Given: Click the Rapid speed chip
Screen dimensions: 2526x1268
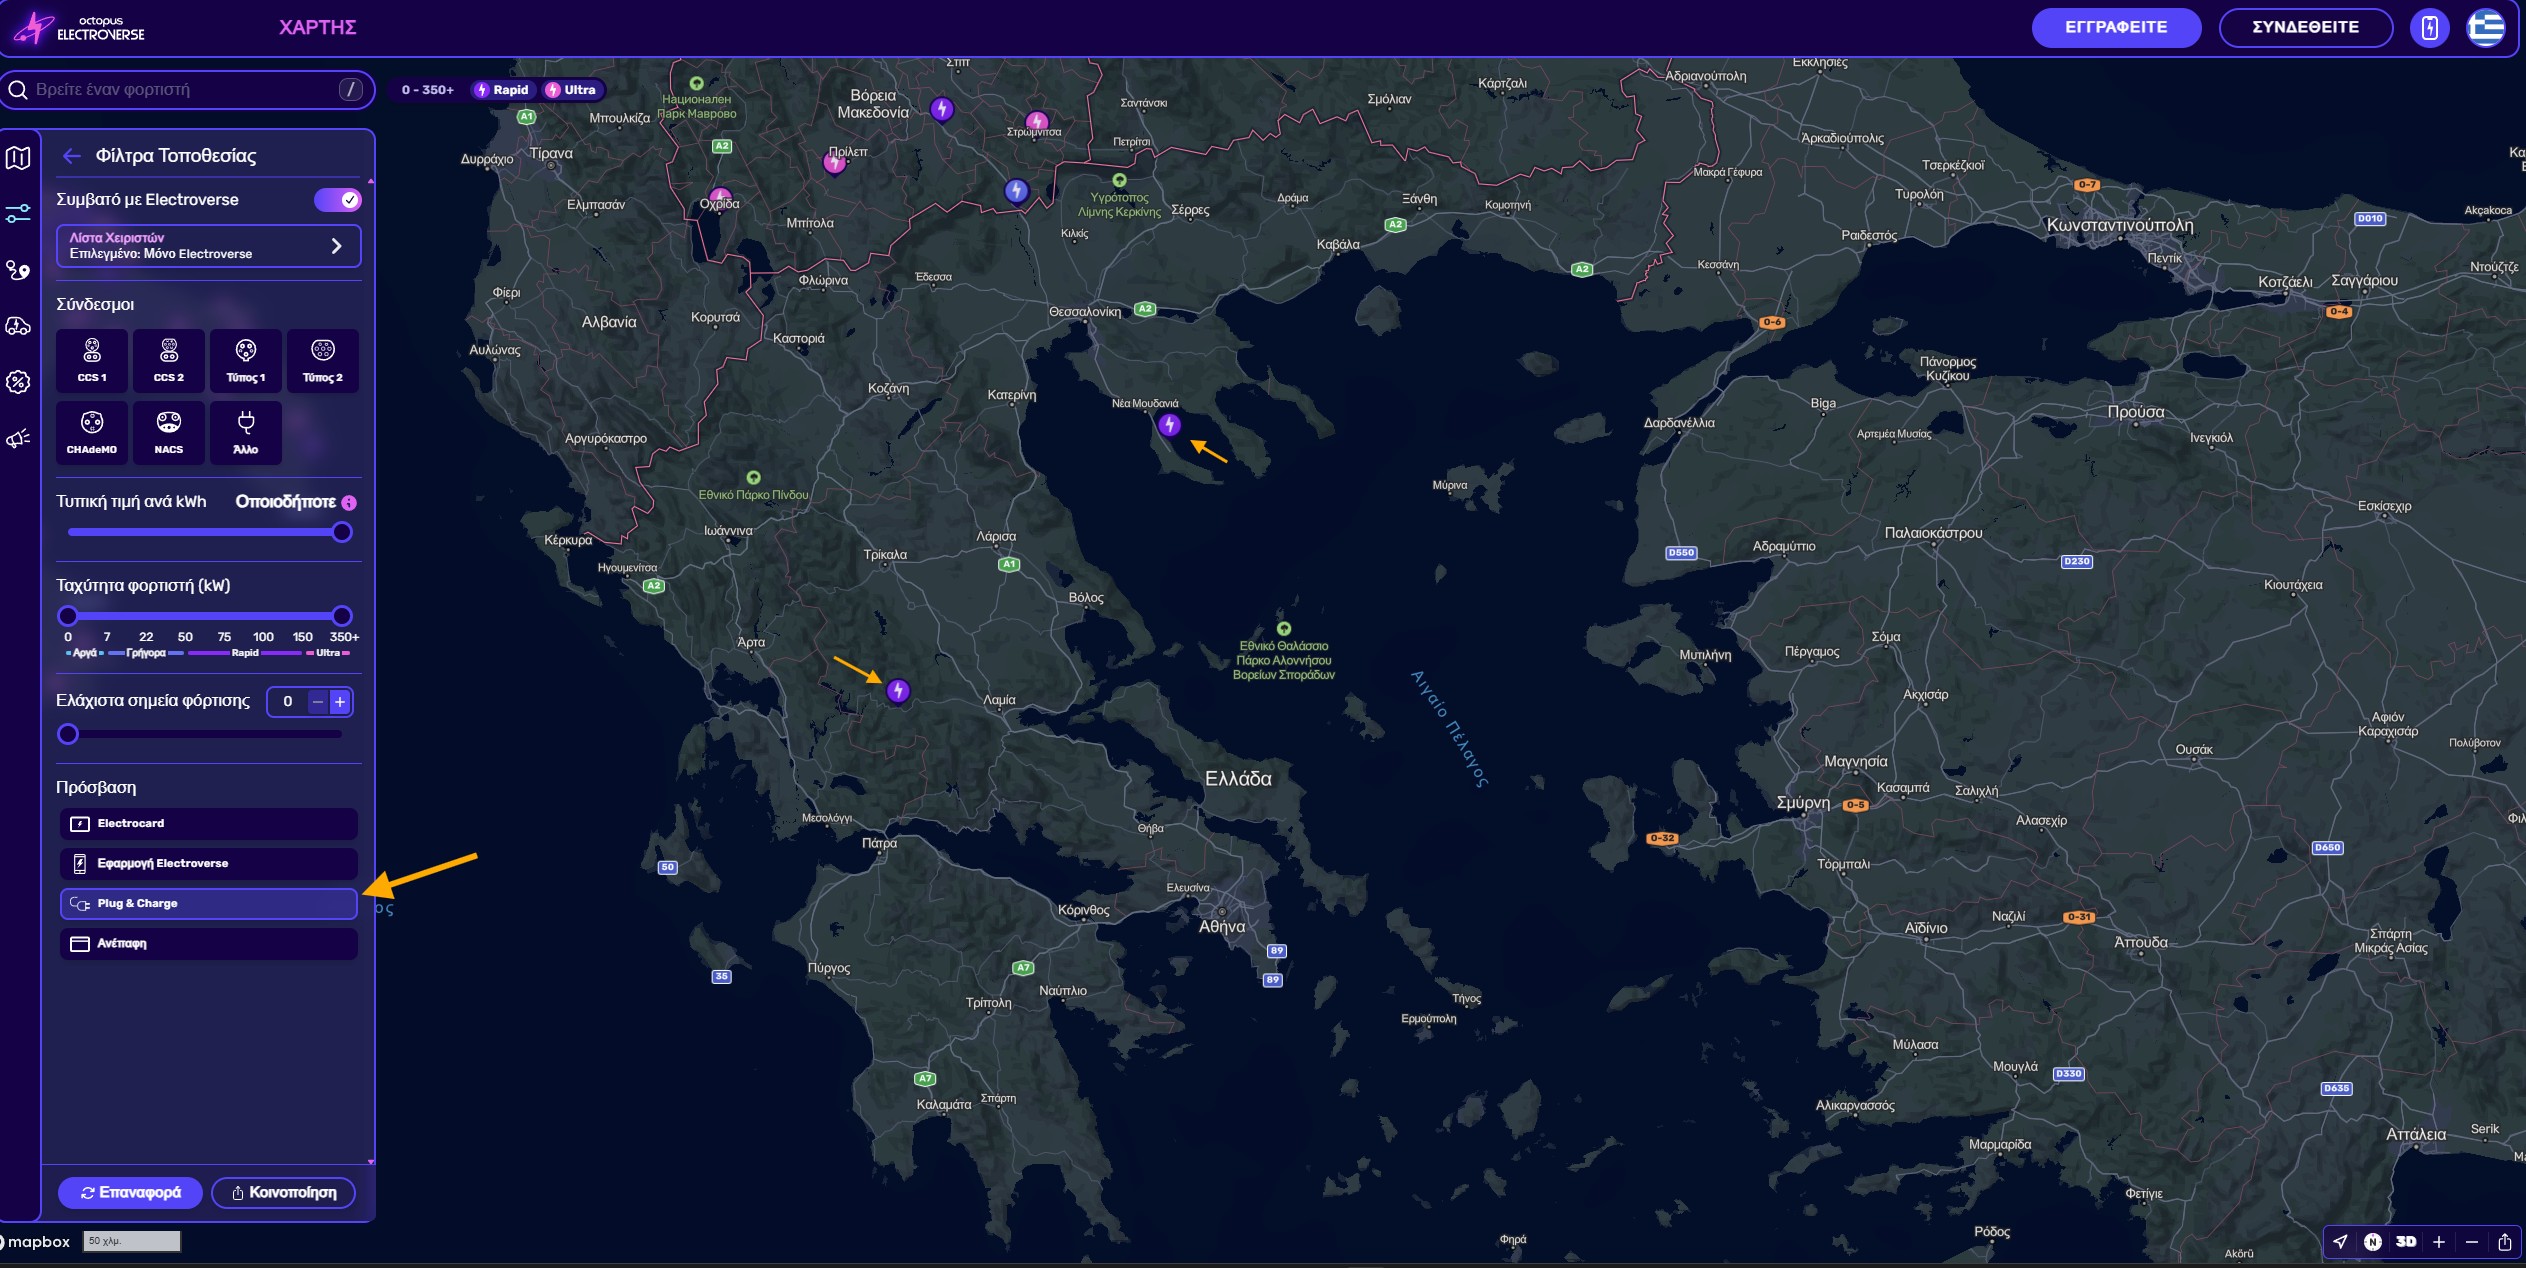Looking at the screenshot, I should (x=503, y=90).
